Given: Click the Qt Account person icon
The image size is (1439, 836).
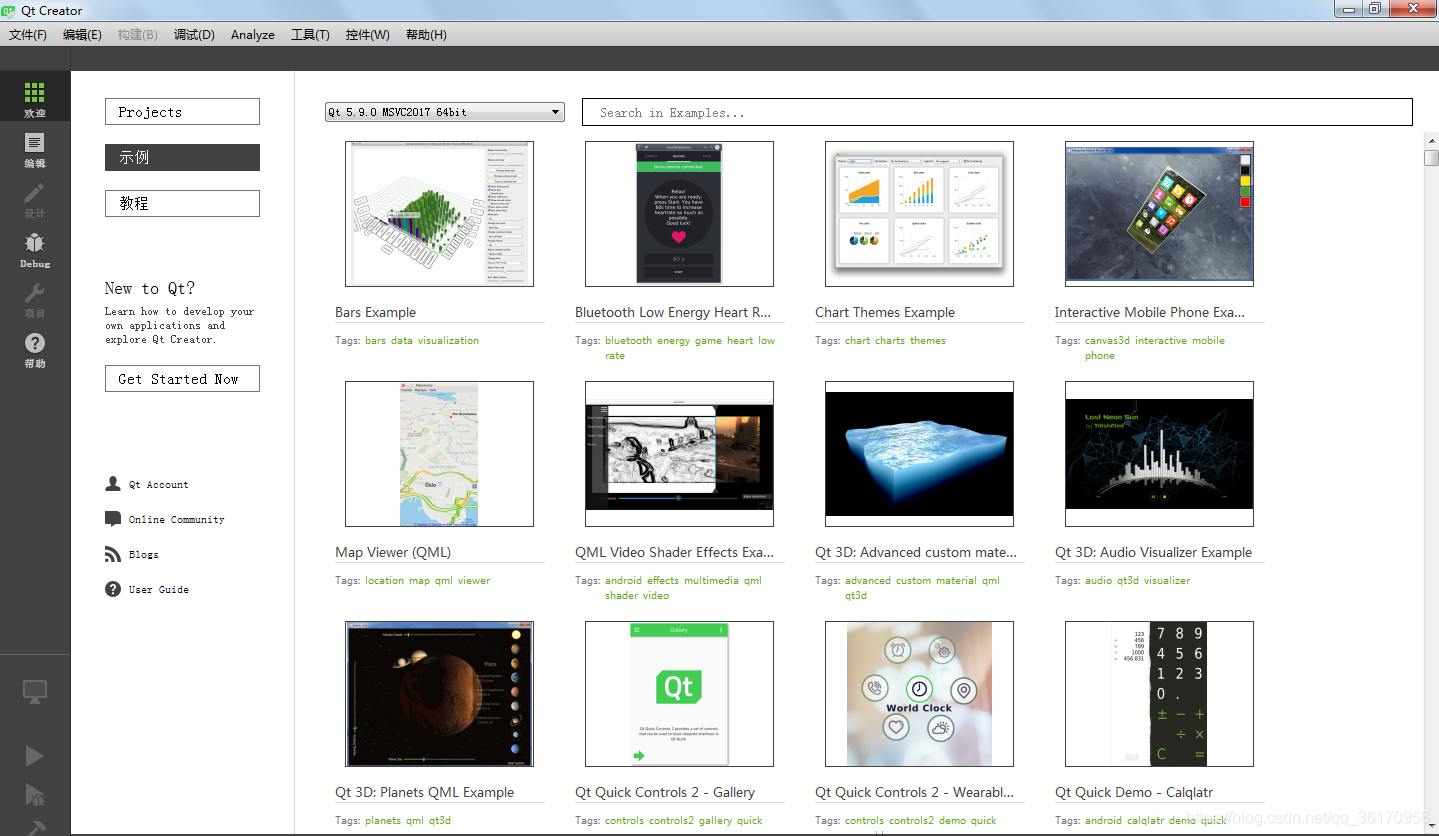Looking at the screenshot, I should point(113,484).
